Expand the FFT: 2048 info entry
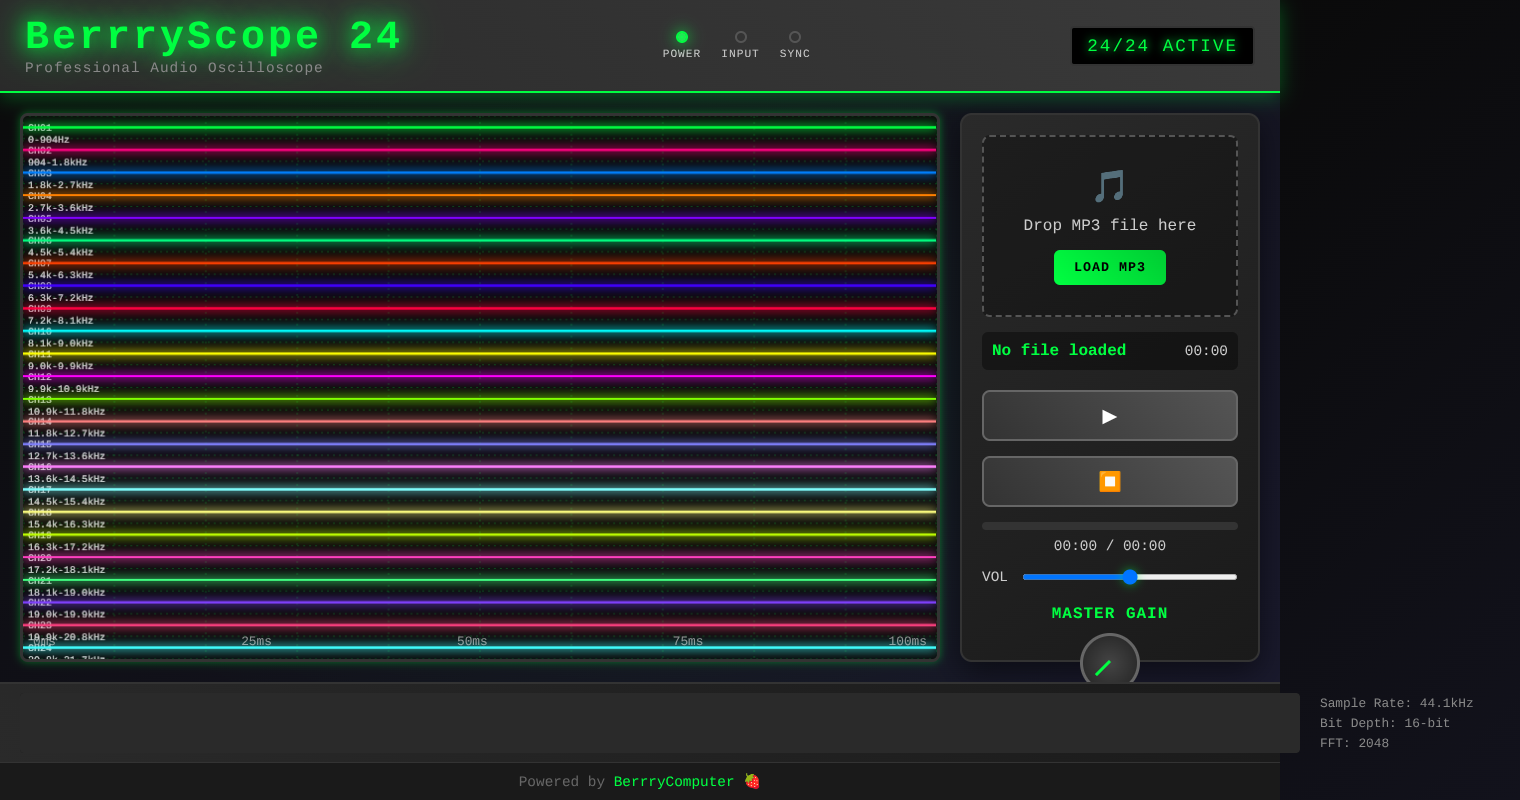The image size is (1520, 800). (1354, 743)
